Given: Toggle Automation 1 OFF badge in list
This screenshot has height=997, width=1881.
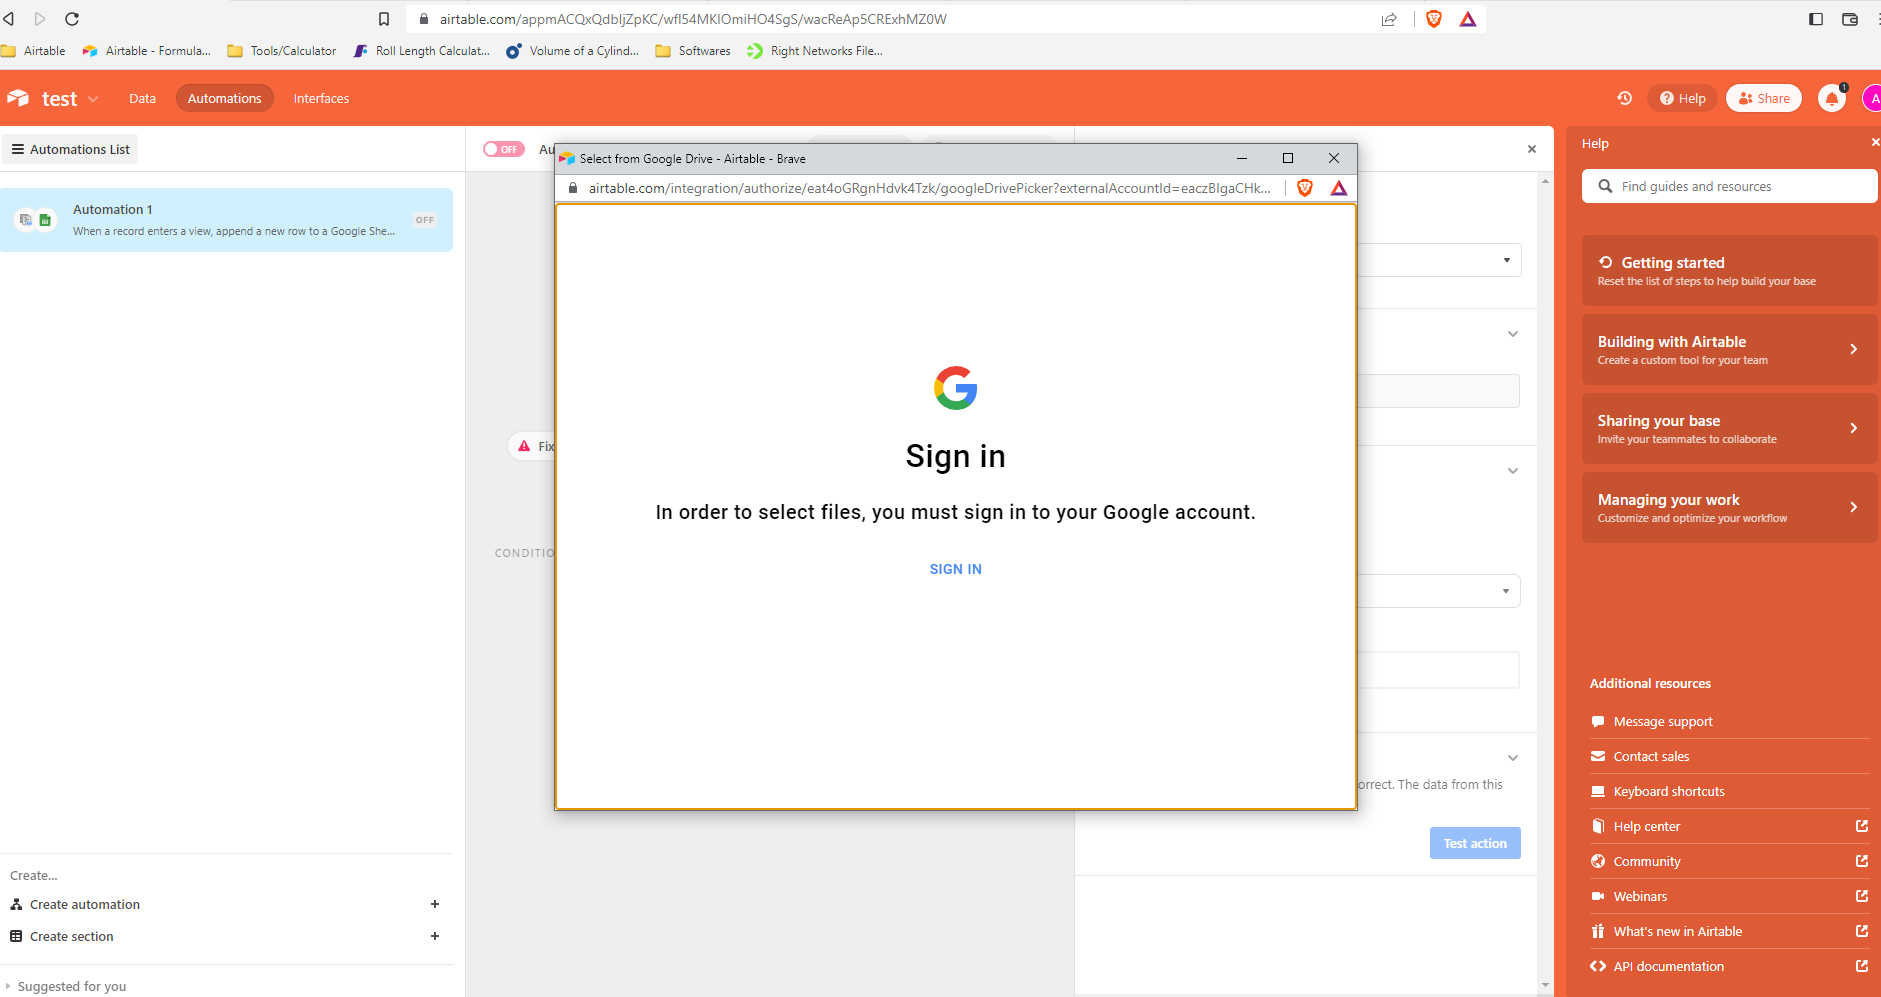Looking at the screenshot, I should click(x=425, y=220).
